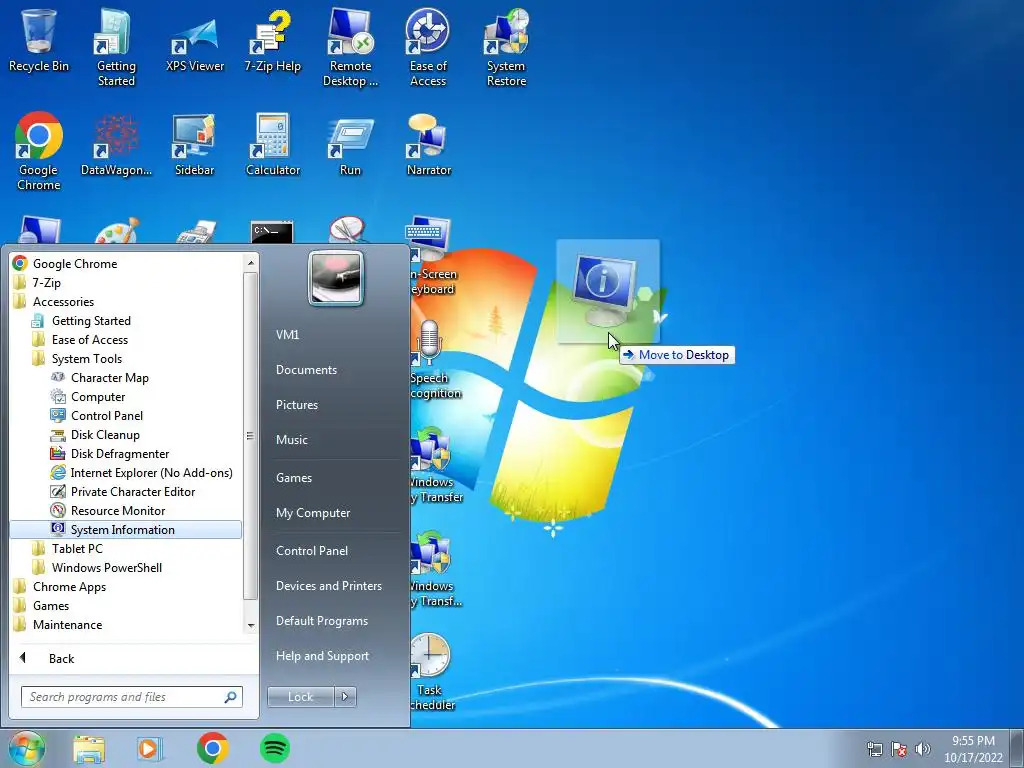Viewport: 1024px width, 768px height.
Task: Click the network tray icon
Action: click(x=874, y=749)
